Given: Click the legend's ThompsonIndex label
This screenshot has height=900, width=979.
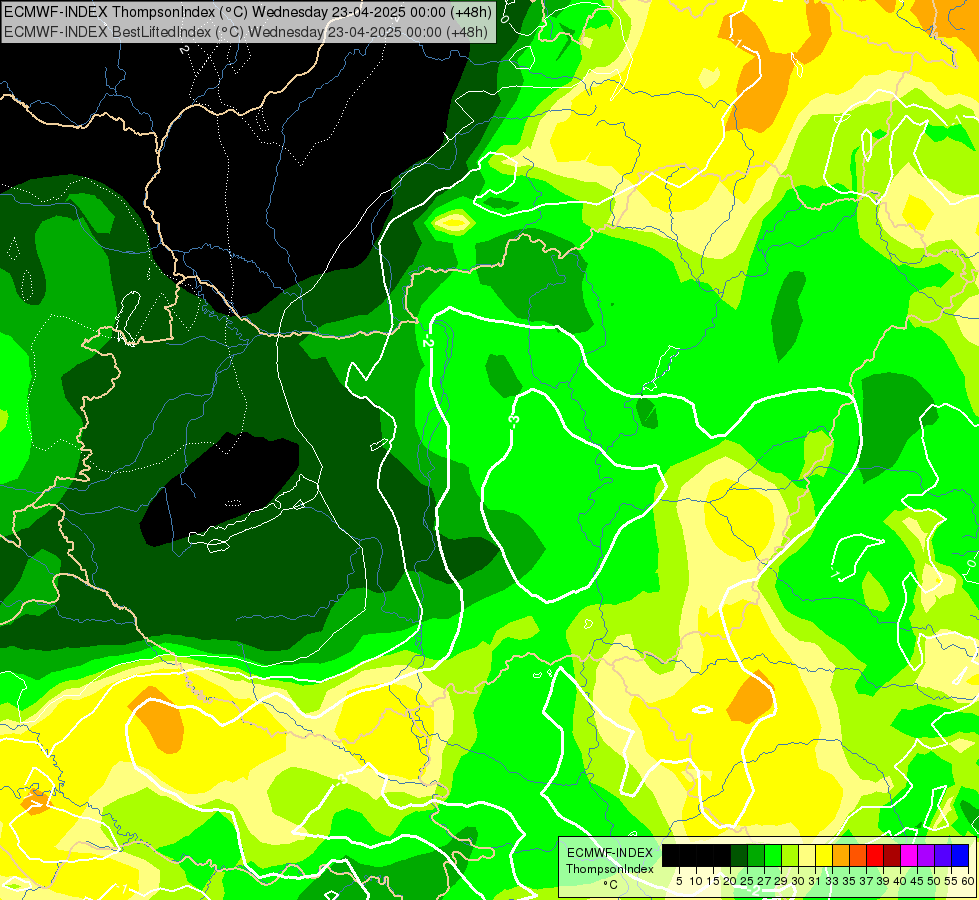Looking at the screenshot, I should 610,869.
